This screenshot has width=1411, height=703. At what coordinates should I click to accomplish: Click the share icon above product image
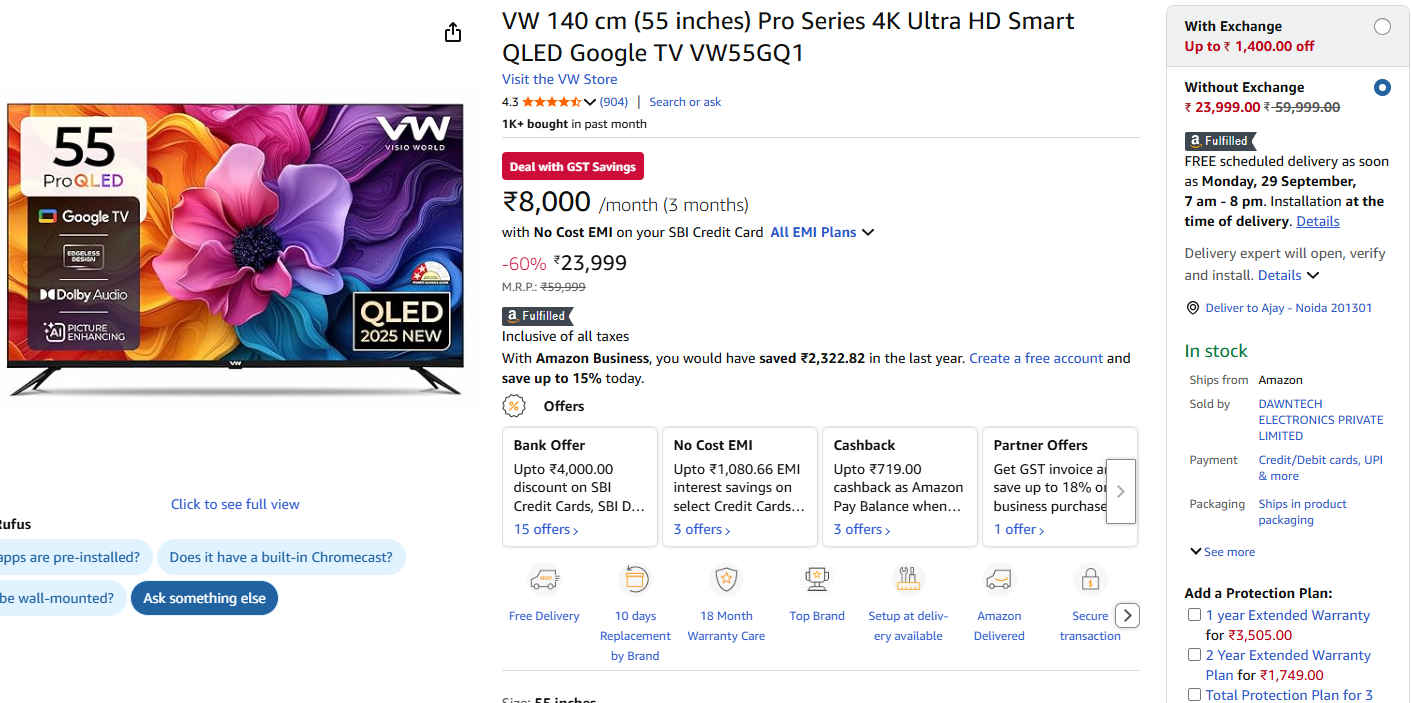point(453,33)
